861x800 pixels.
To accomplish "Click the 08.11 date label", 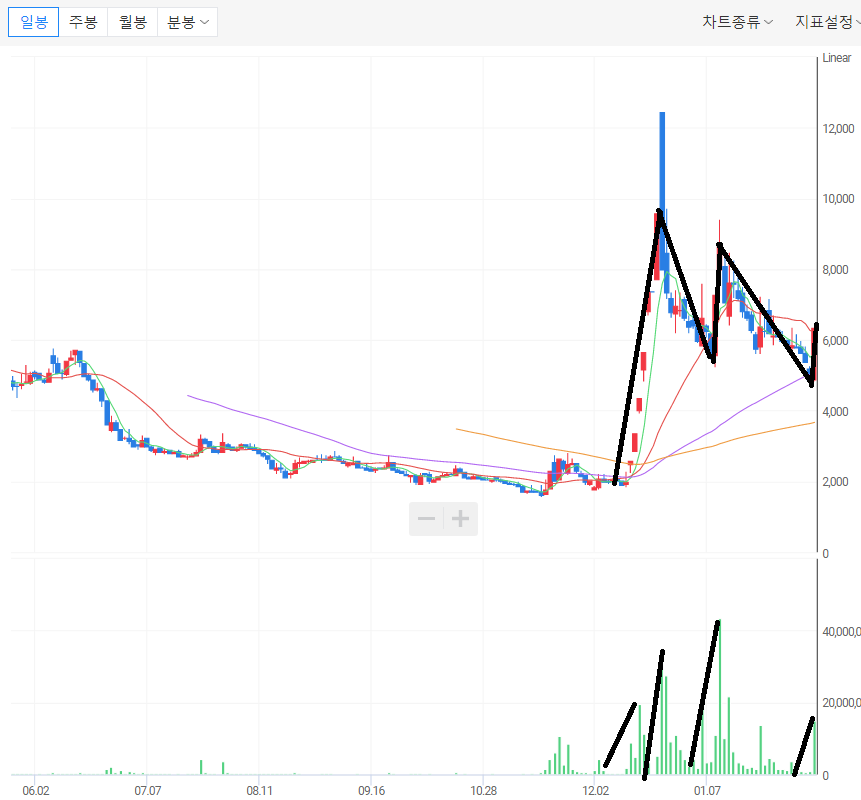I will (x=259, y=791).
